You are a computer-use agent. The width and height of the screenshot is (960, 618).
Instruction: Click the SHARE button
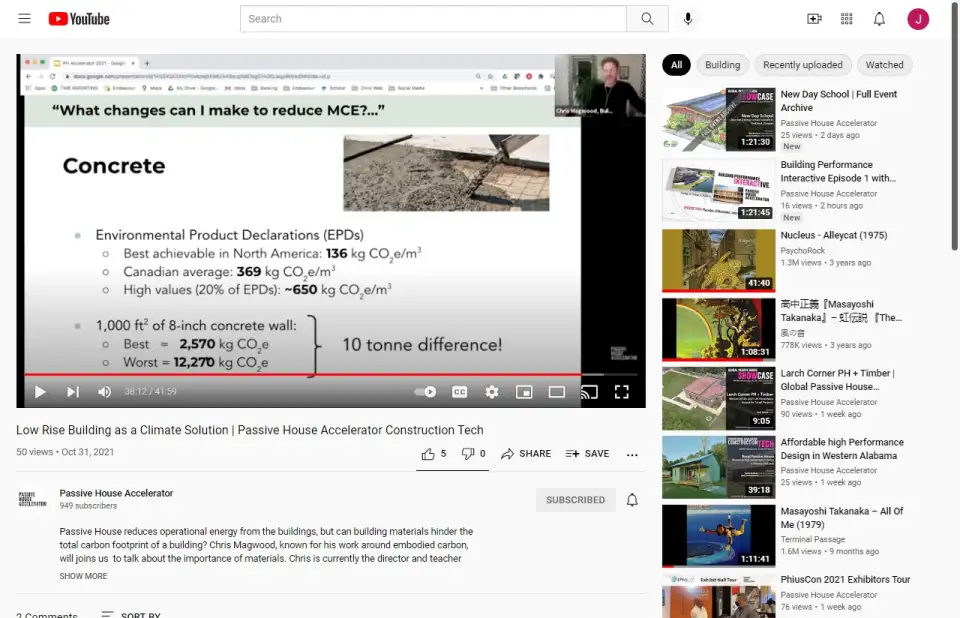[x=526, y=454]
